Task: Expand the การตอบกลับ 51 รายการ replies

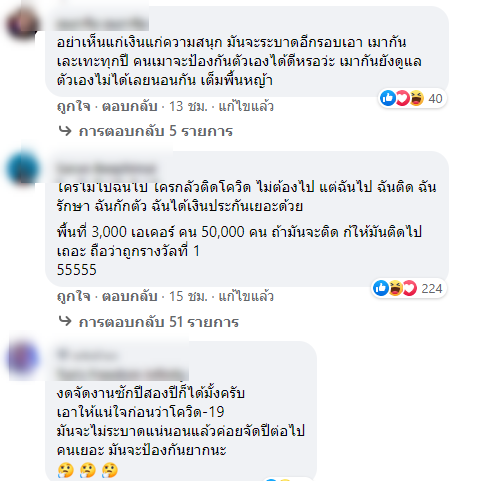Action: tap(159, 322)
